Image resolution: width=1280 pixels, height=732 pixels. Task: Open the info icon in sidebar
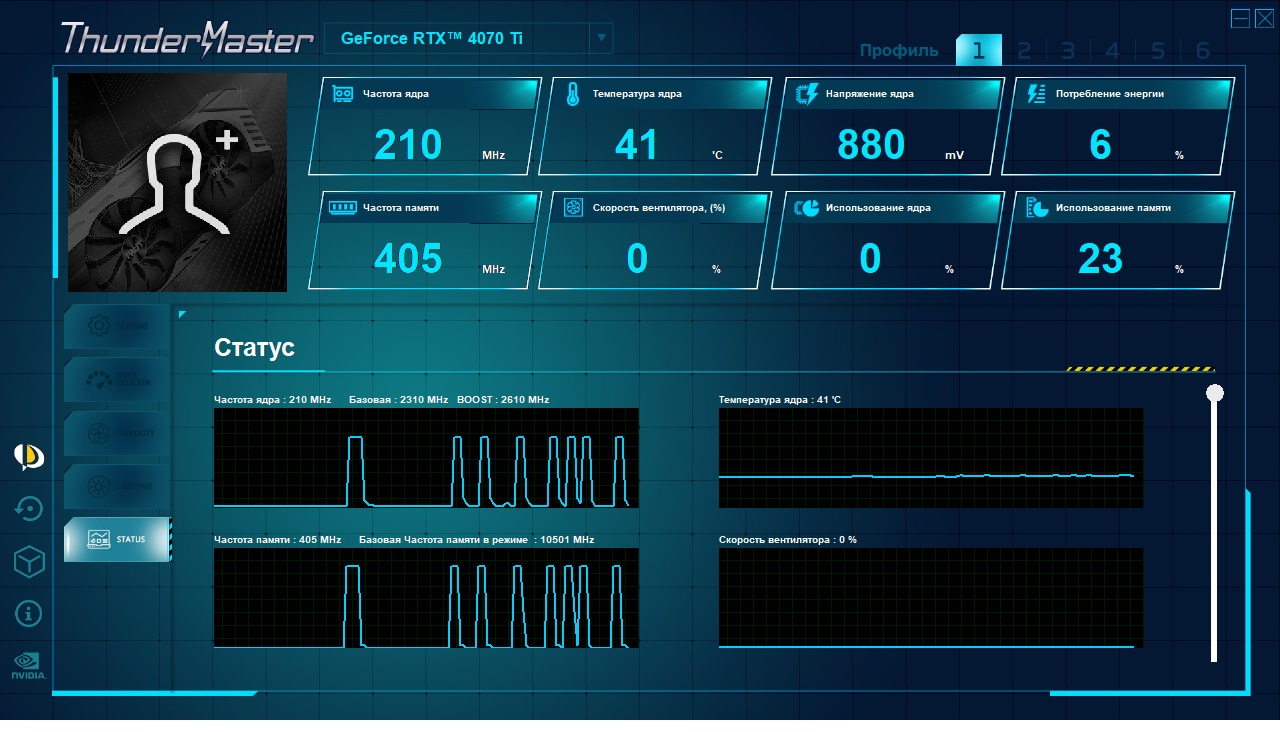29,613
